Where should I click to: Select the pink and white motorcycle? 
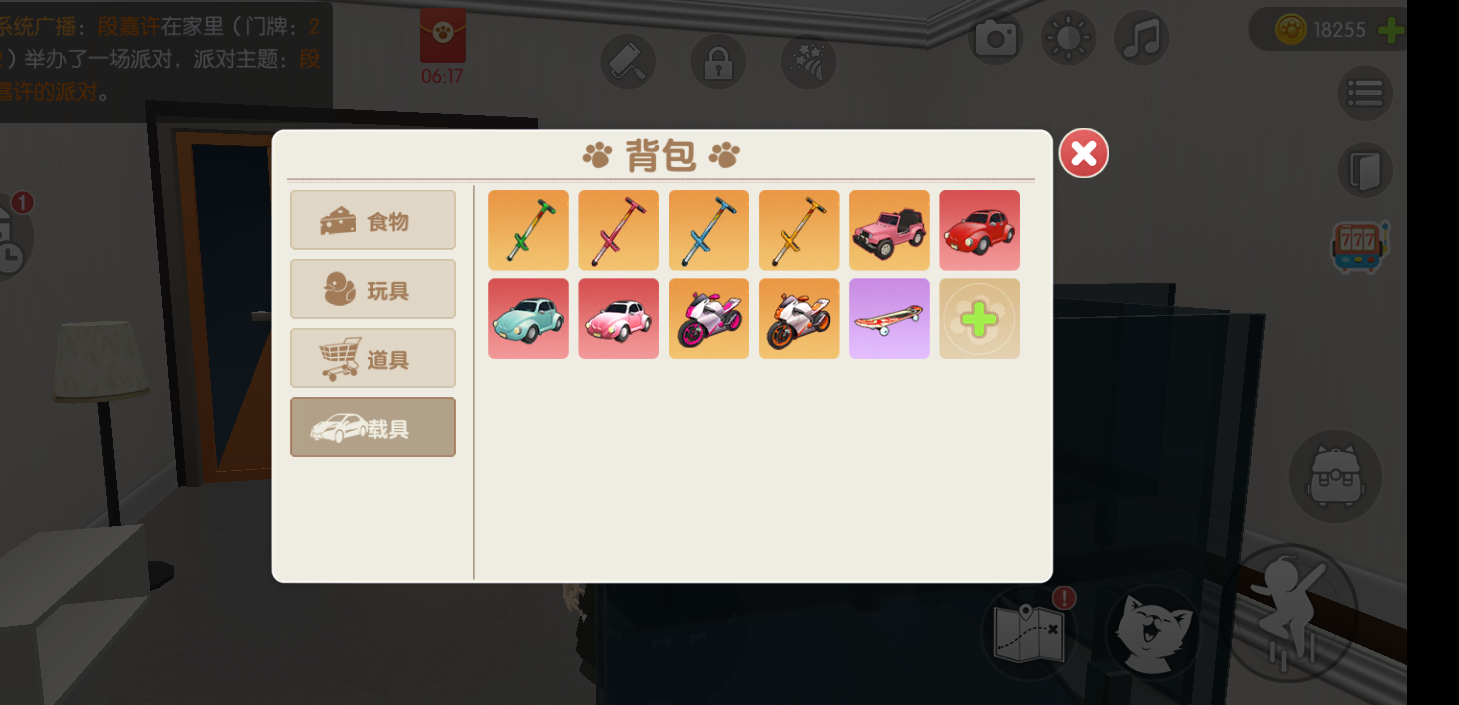[708, 318]
